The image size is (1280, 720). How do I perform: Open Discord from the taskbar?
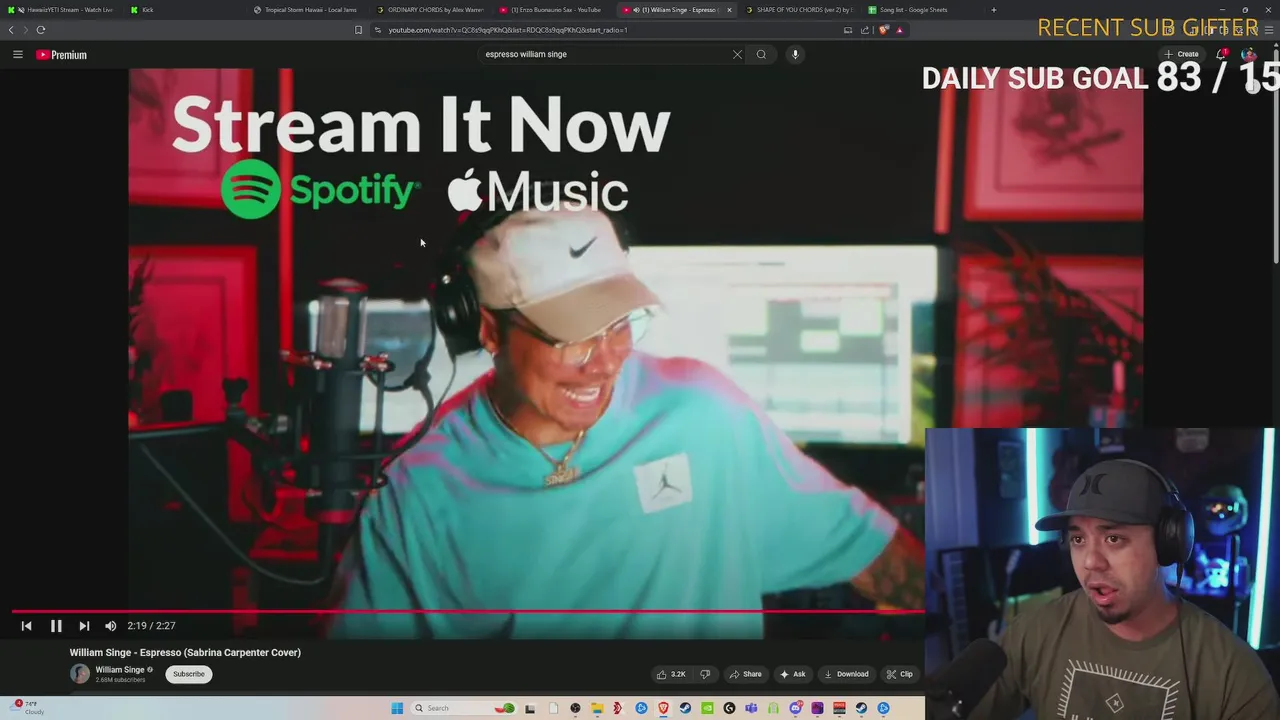pos(796,708)
